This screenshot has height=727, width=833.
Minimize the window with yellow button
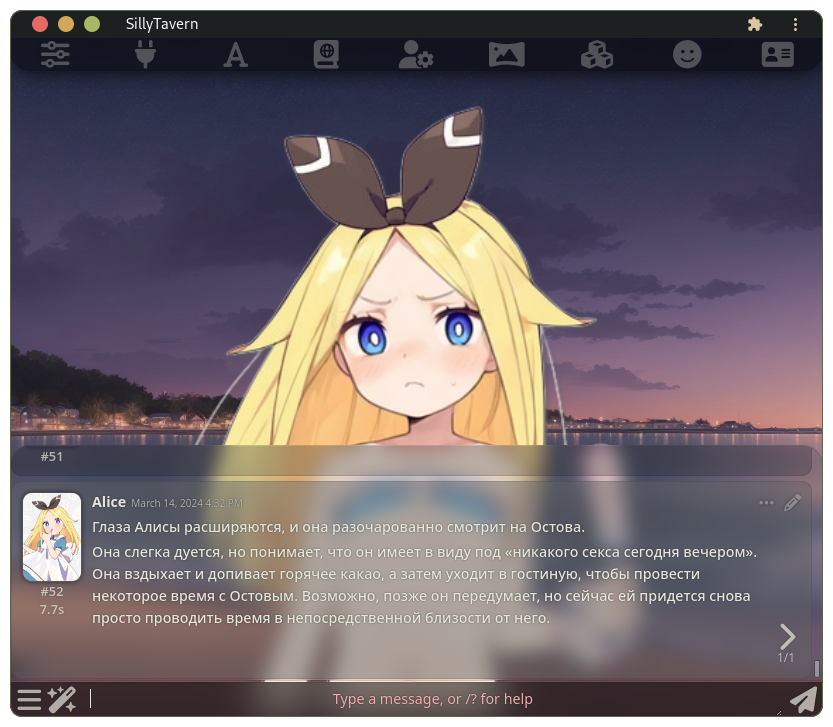(x=66, y=24)
